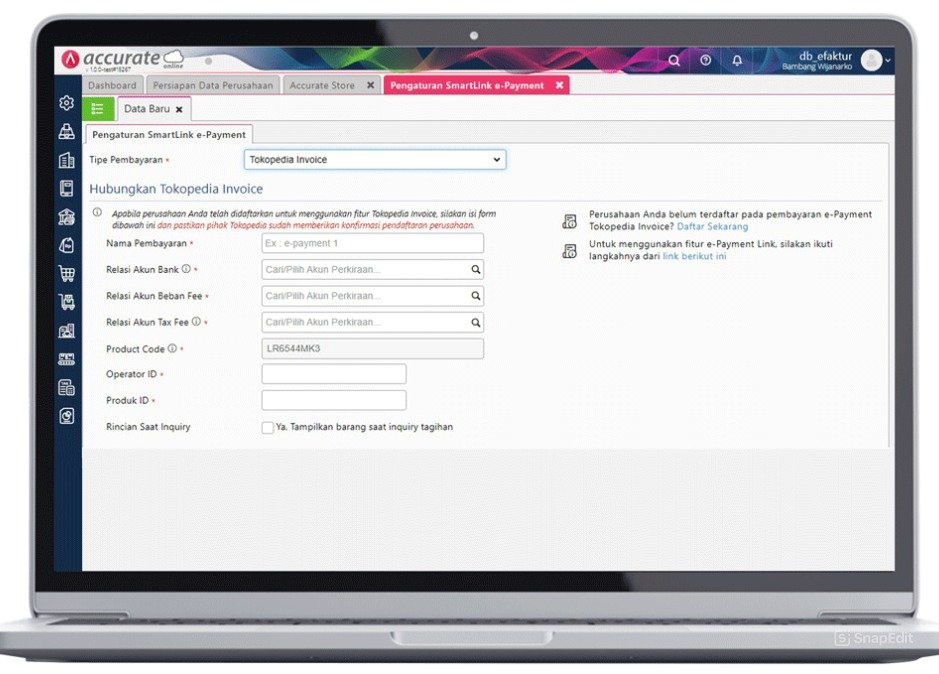Open the reports chart module icon
This screenshot has width=939, height=674.
click(66, 416)
